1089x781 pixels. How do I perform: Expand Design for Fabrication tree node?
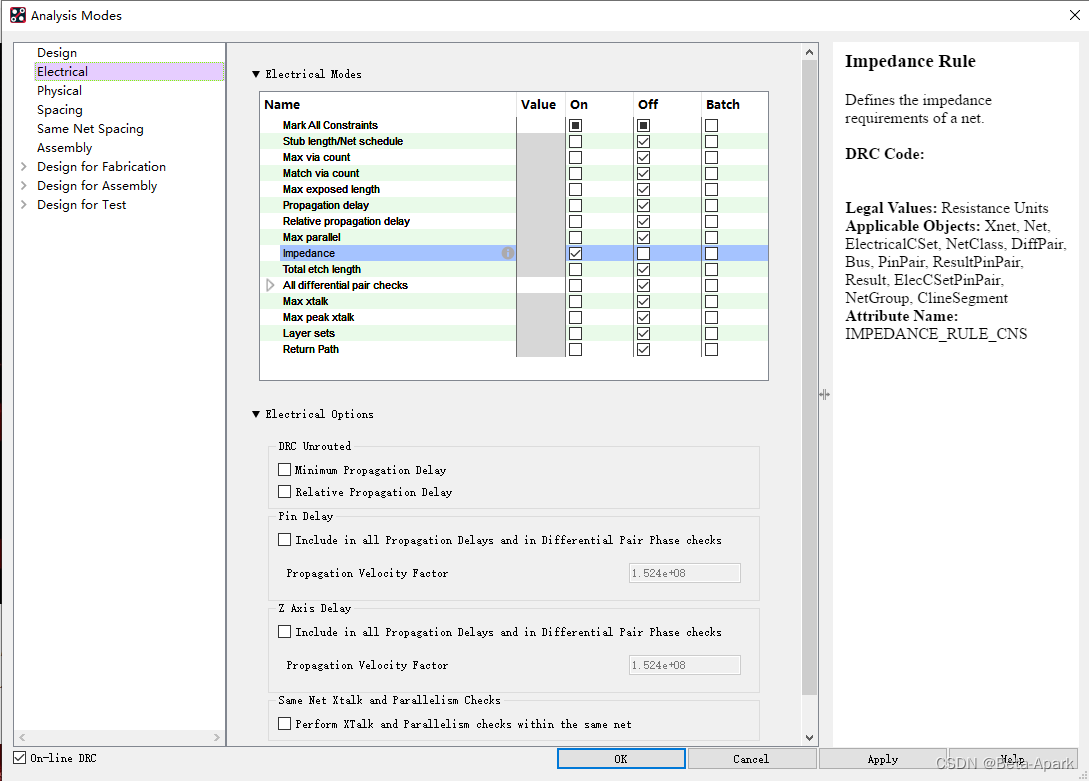tap(23, 167)
